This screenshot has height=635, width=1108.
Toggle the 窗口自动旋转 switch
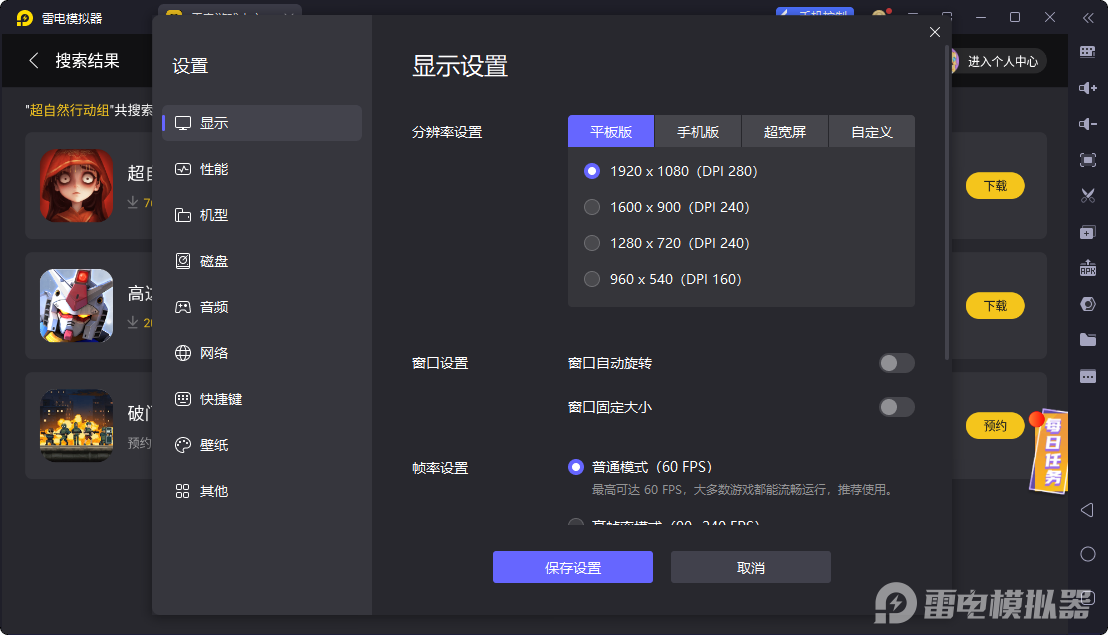(x=897, y=363)
